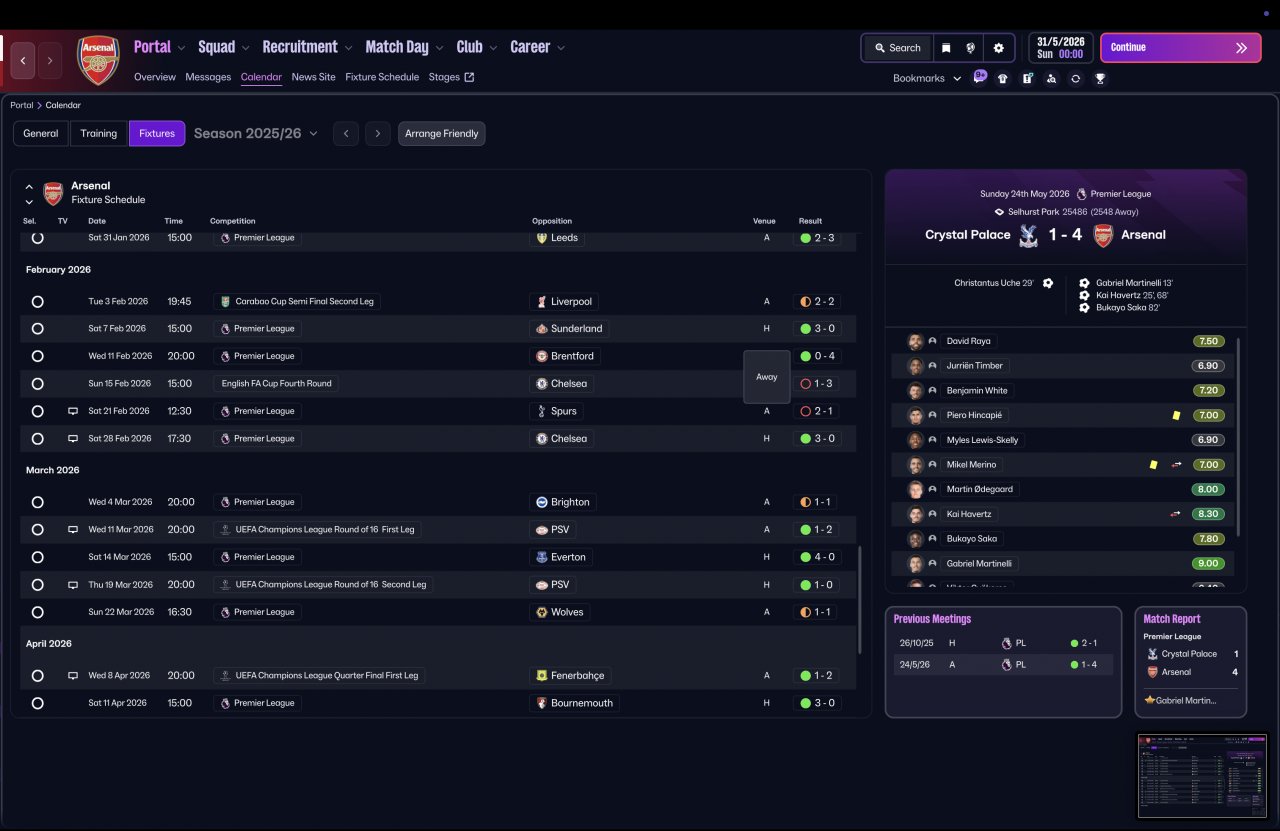Open the Fixture Schedule sub-tab
Screen dimensions: 1280x831
382,77
